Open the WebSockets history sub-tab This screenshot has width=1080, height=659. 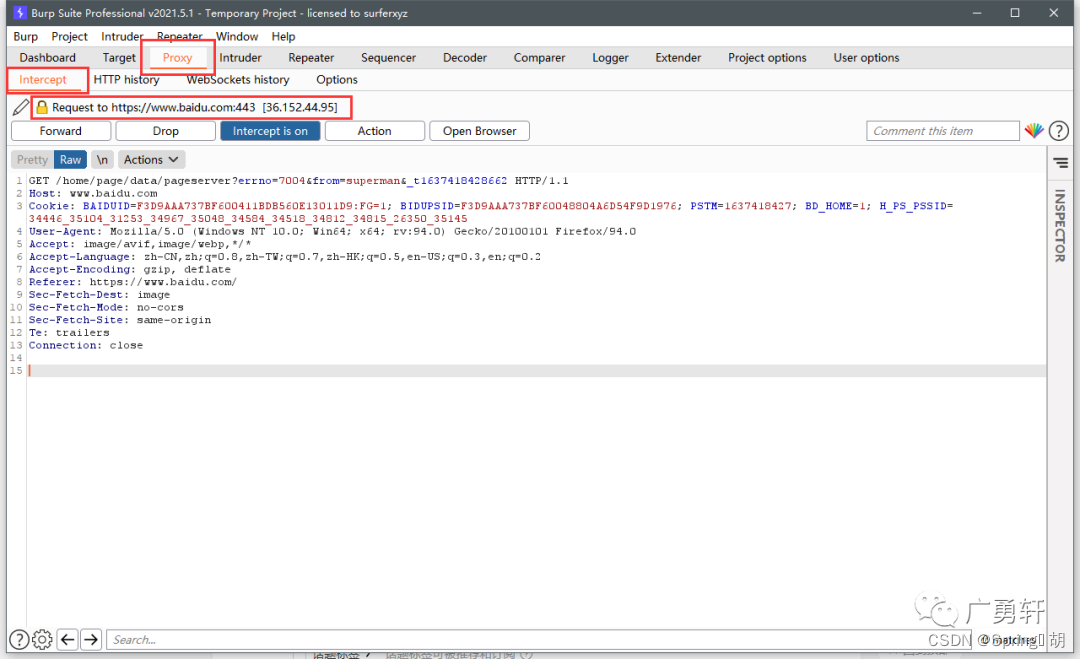(x=238, y=80)
